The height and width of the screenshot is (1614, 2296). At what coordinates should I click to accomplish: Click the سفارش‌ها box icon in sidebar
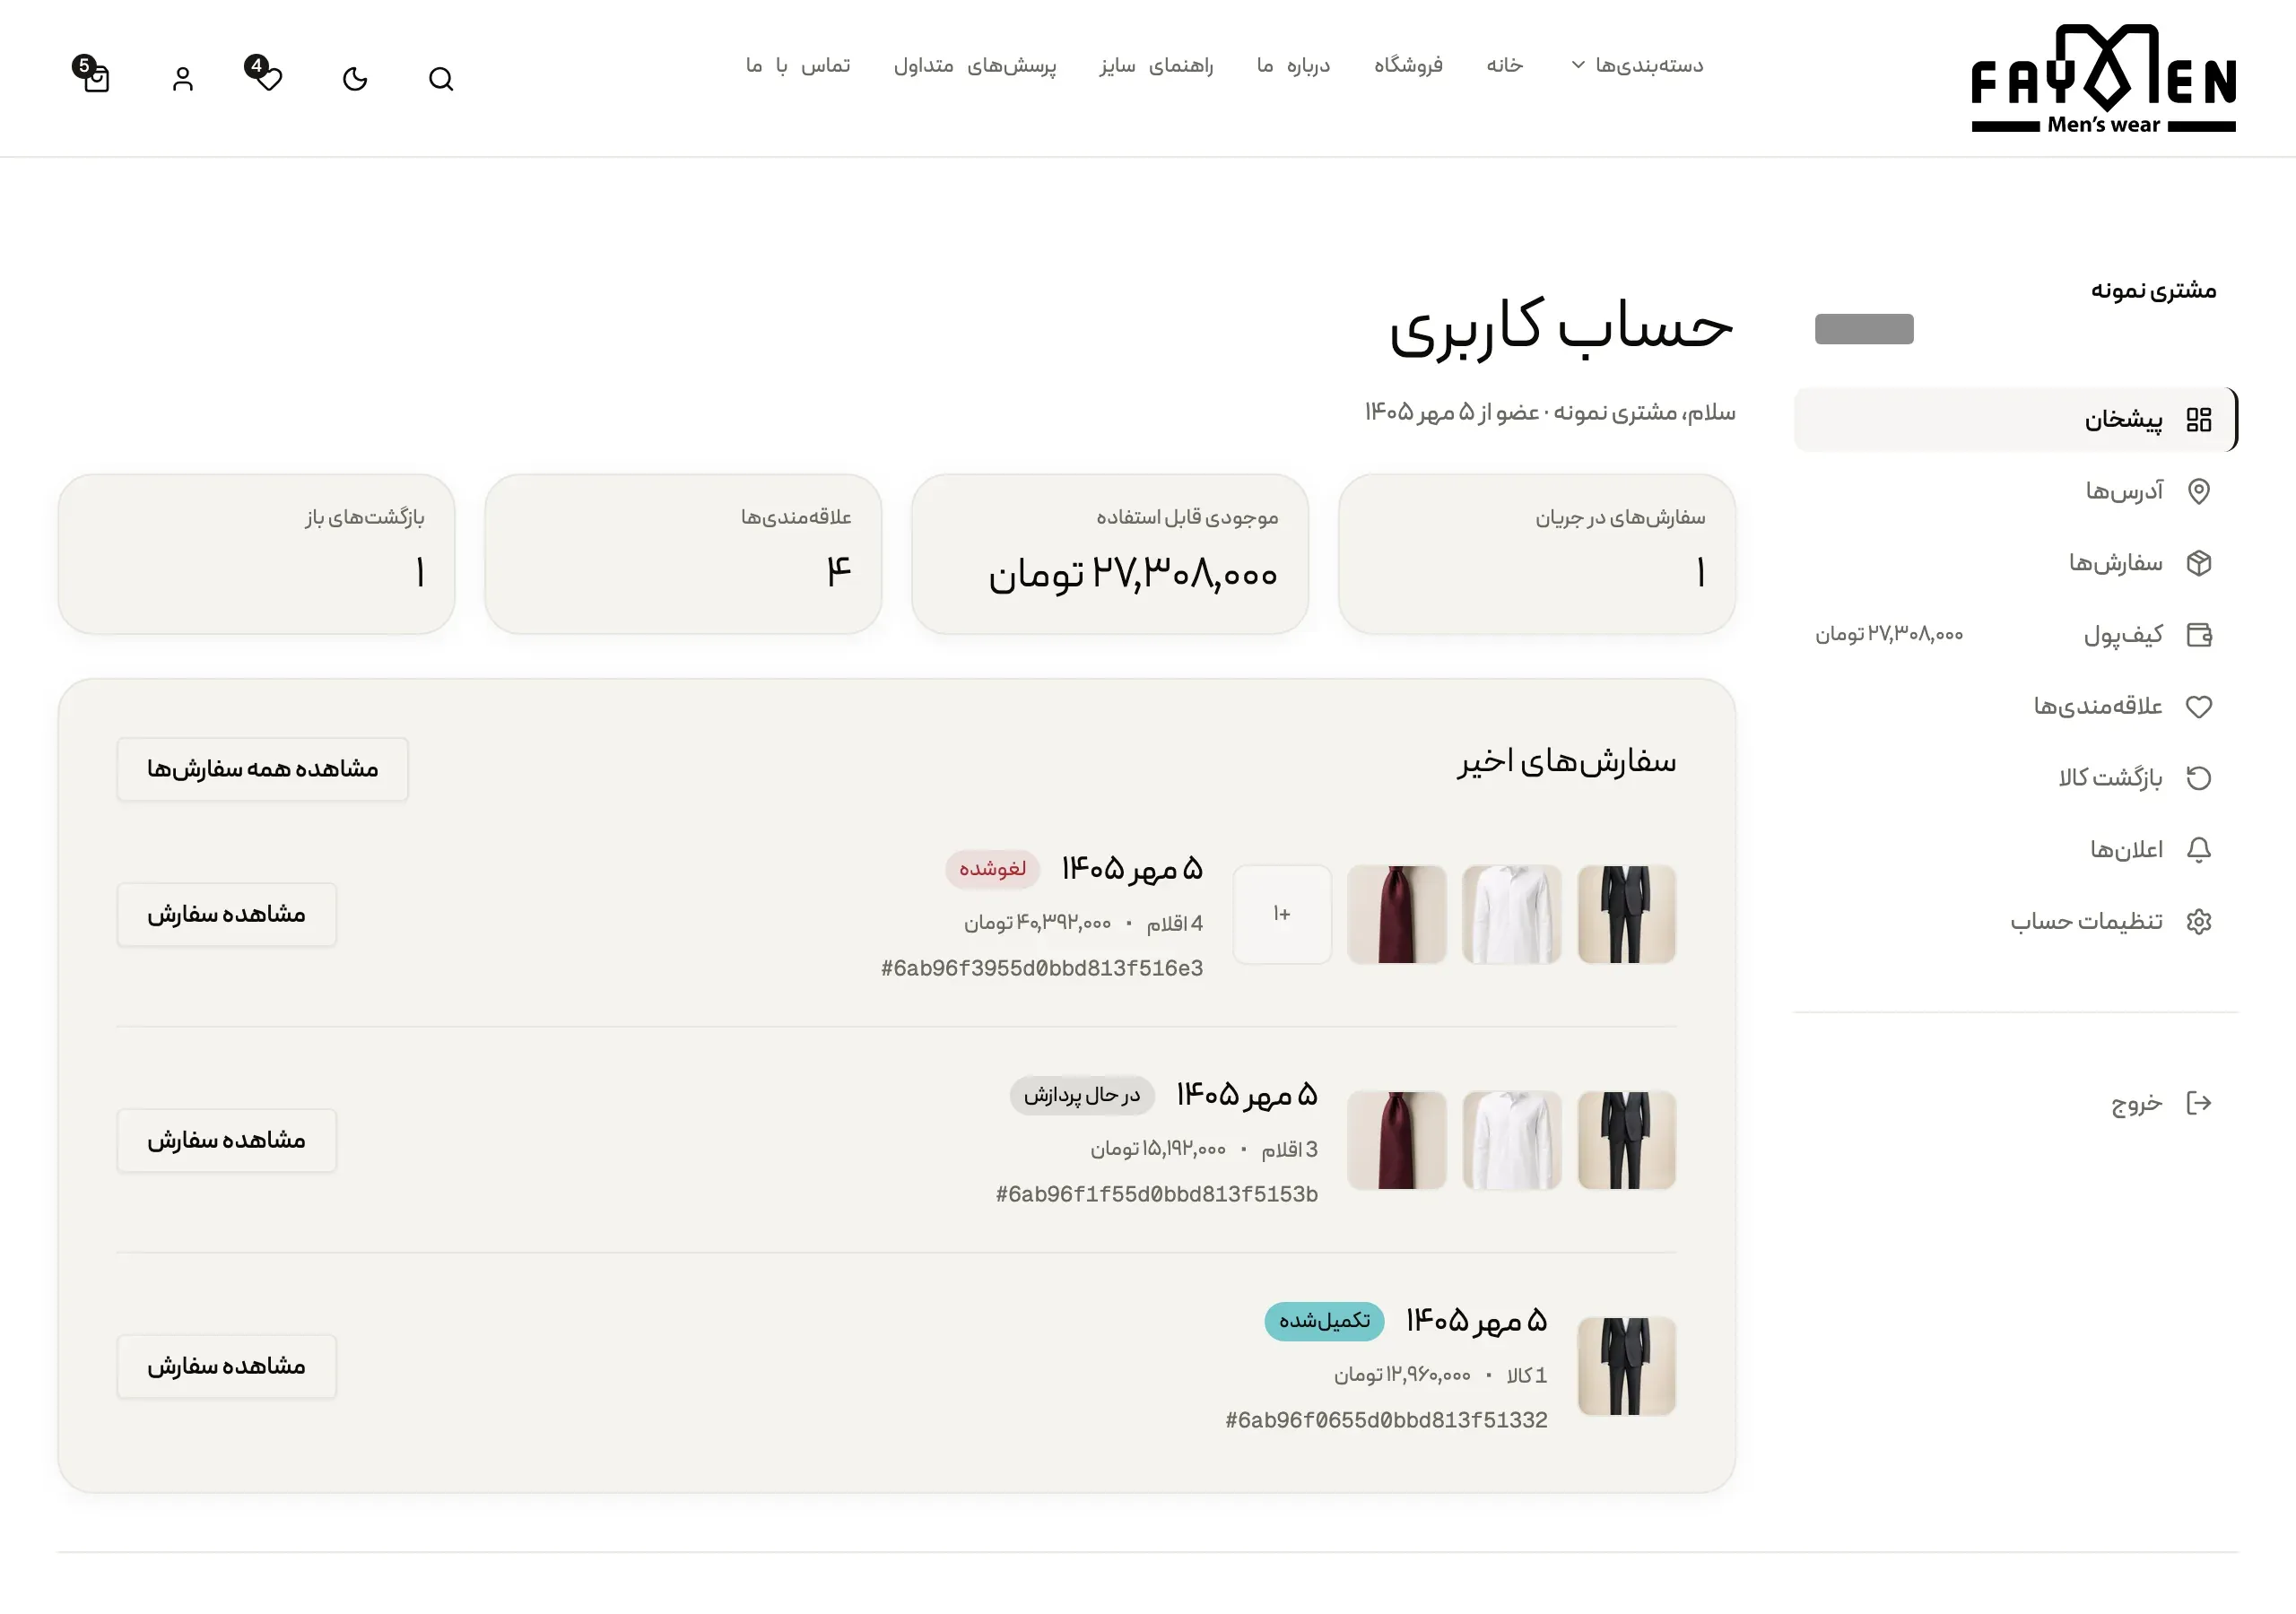coord(2199,563)
